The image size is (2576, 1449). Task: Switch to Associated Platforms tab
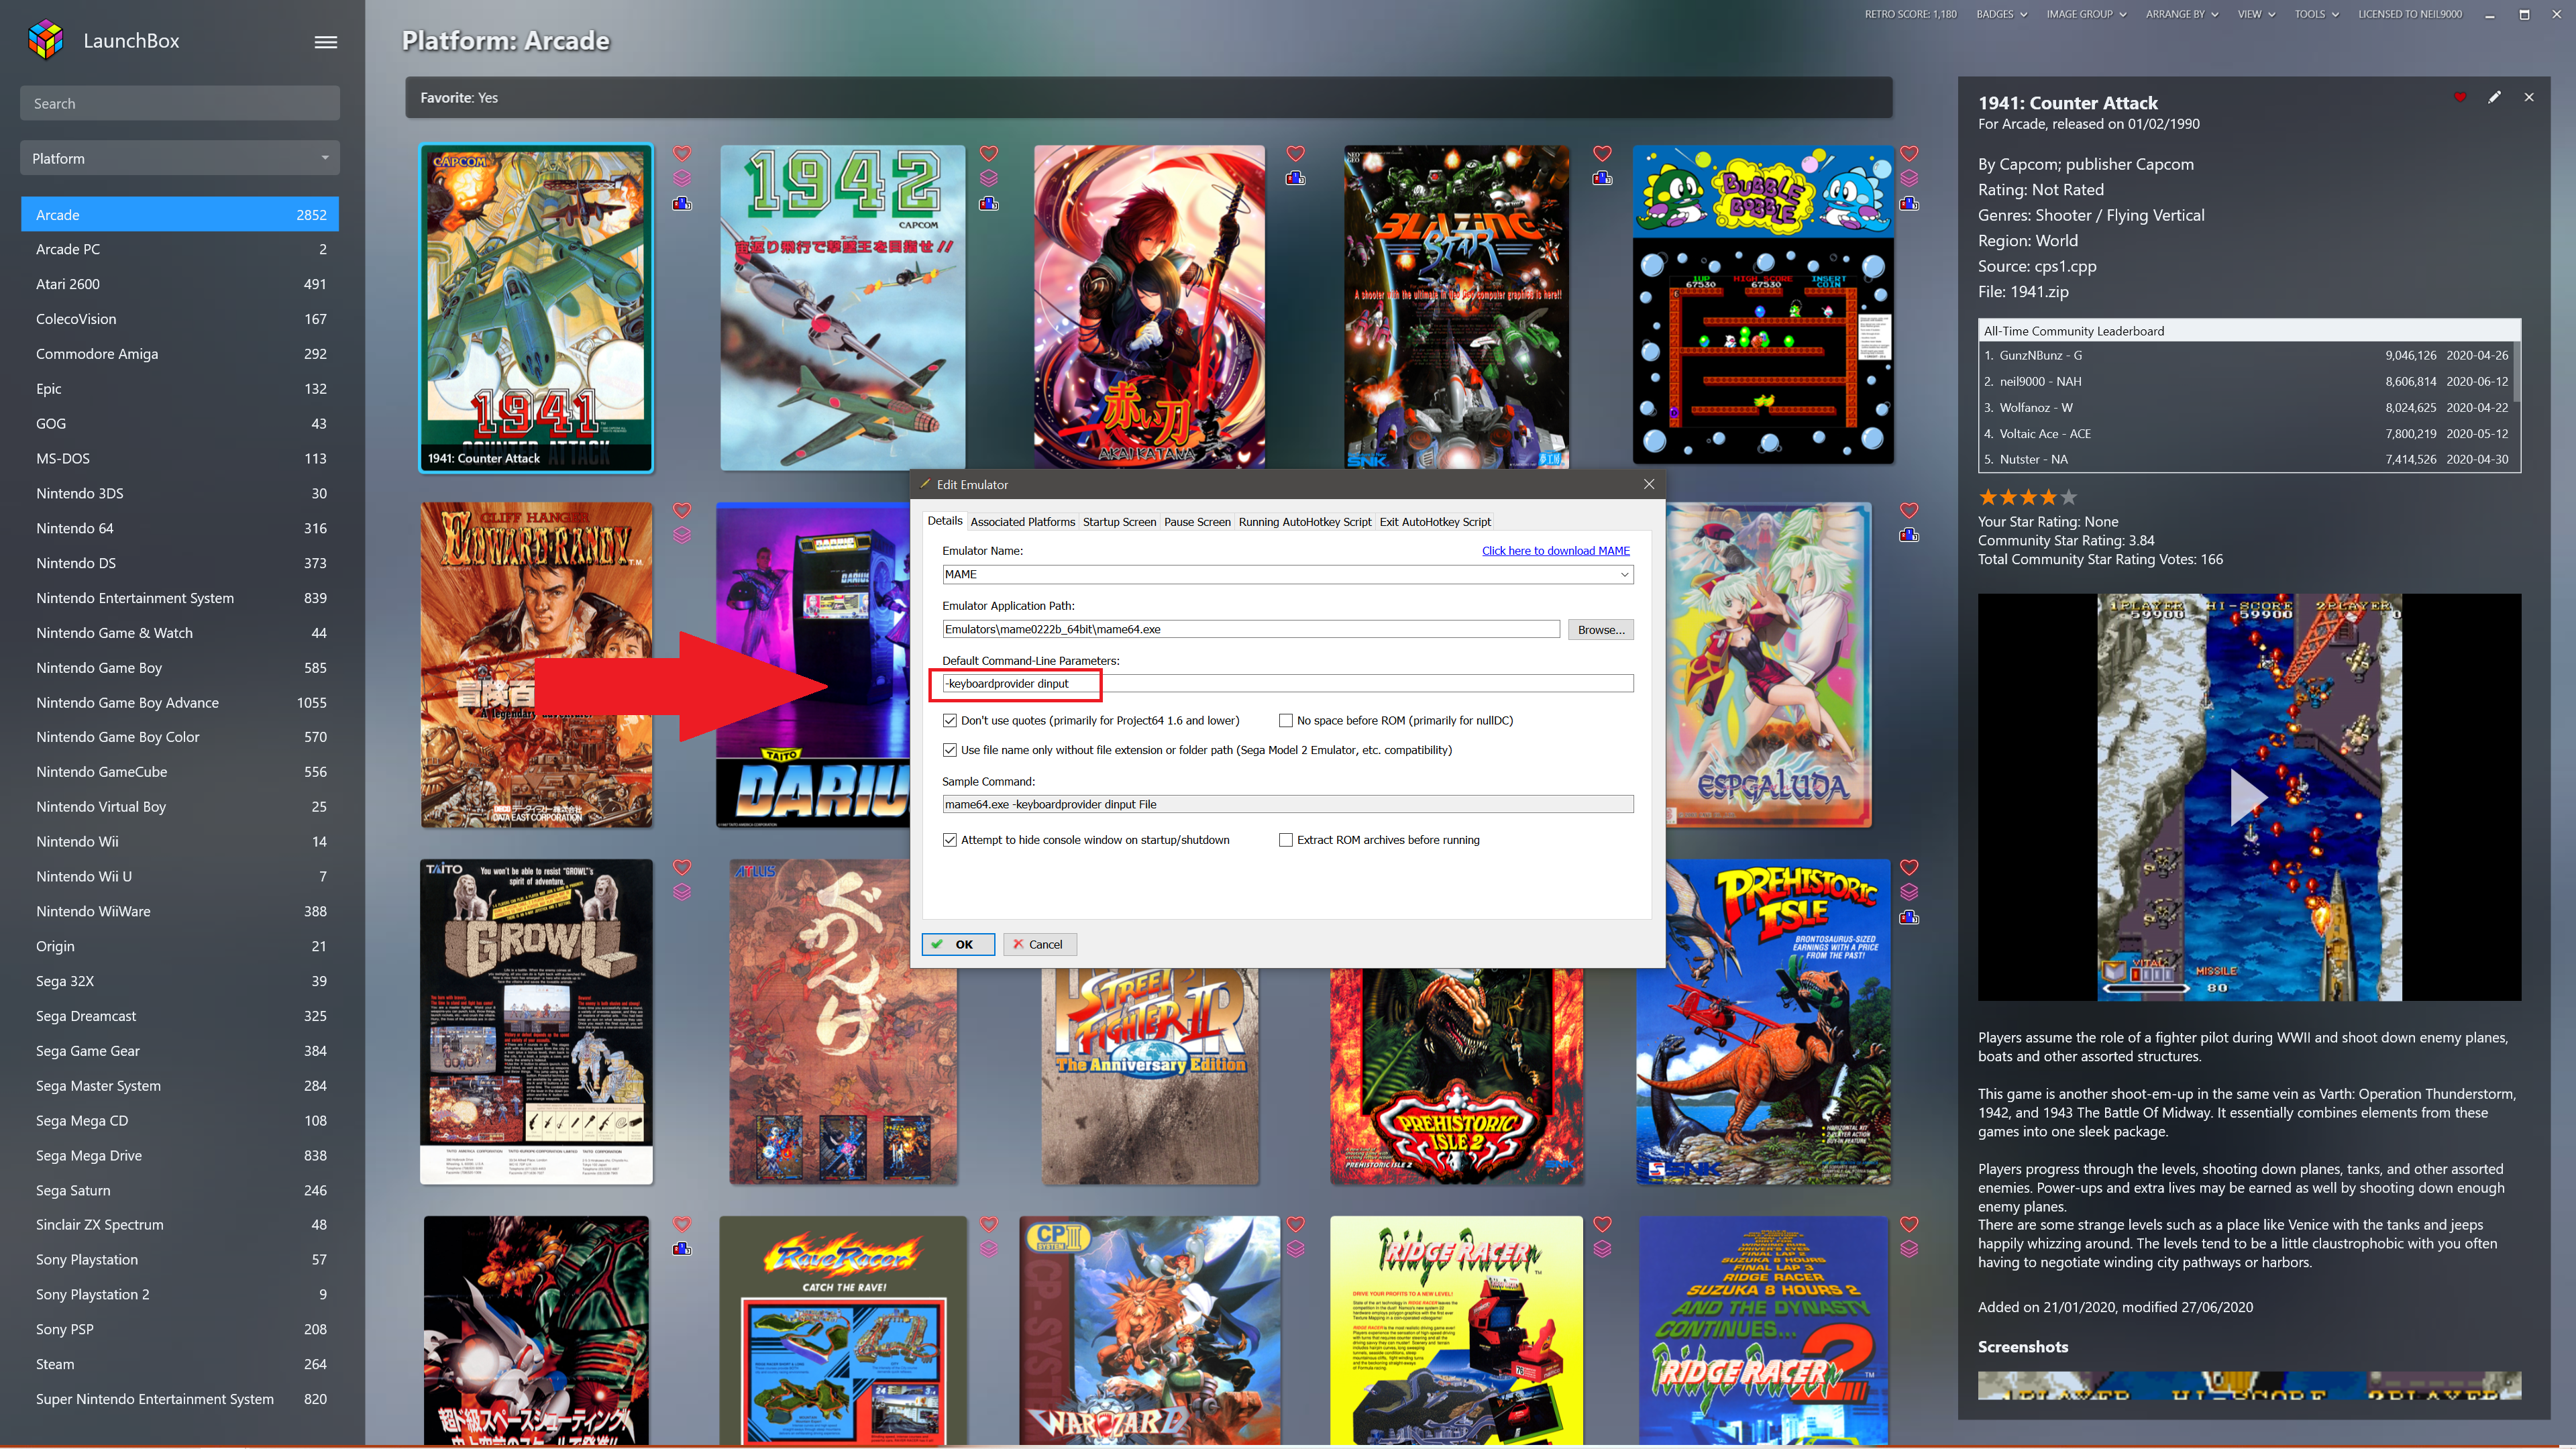point(1022,522)
